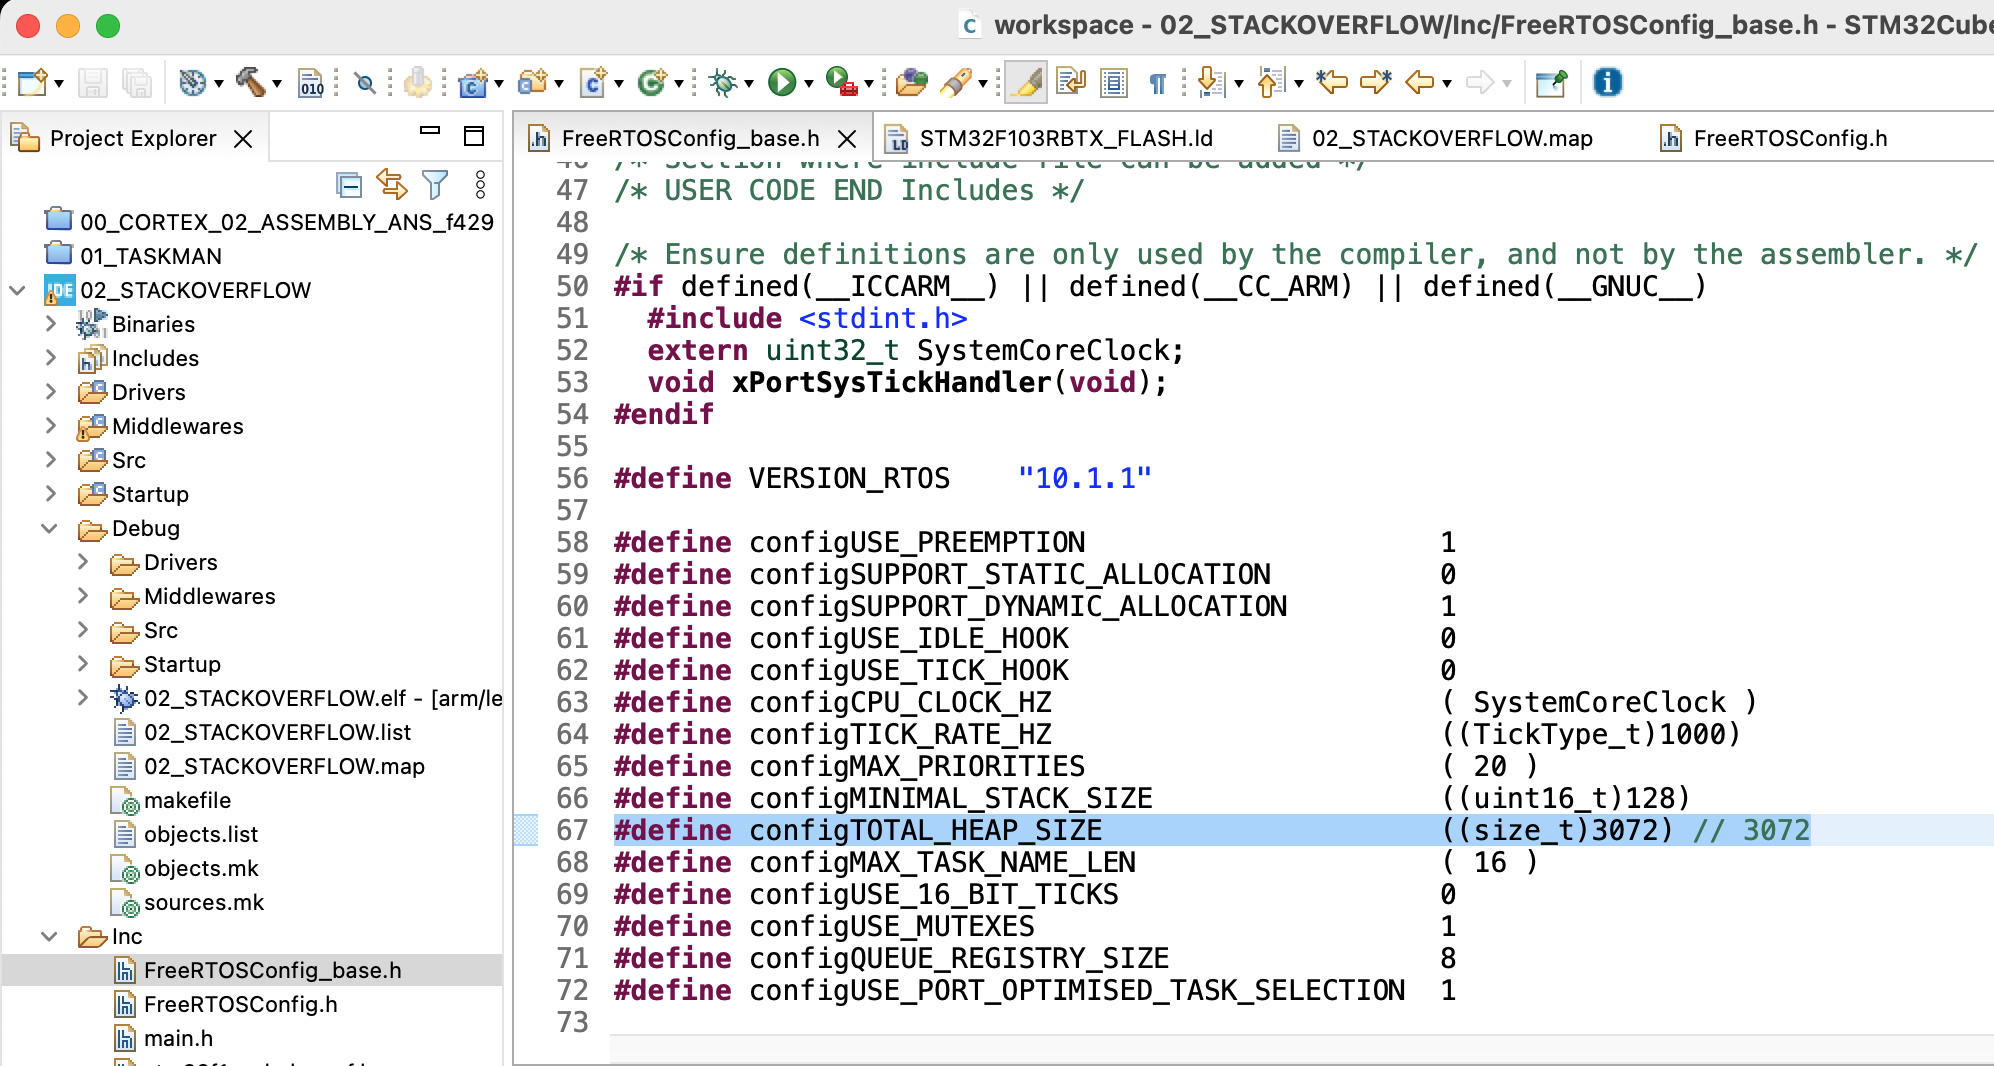Open the 02_STACKOVERFLOW.map editor tab
The height and width of the screenshot is (1066, 1994).
coord(1452,138)
